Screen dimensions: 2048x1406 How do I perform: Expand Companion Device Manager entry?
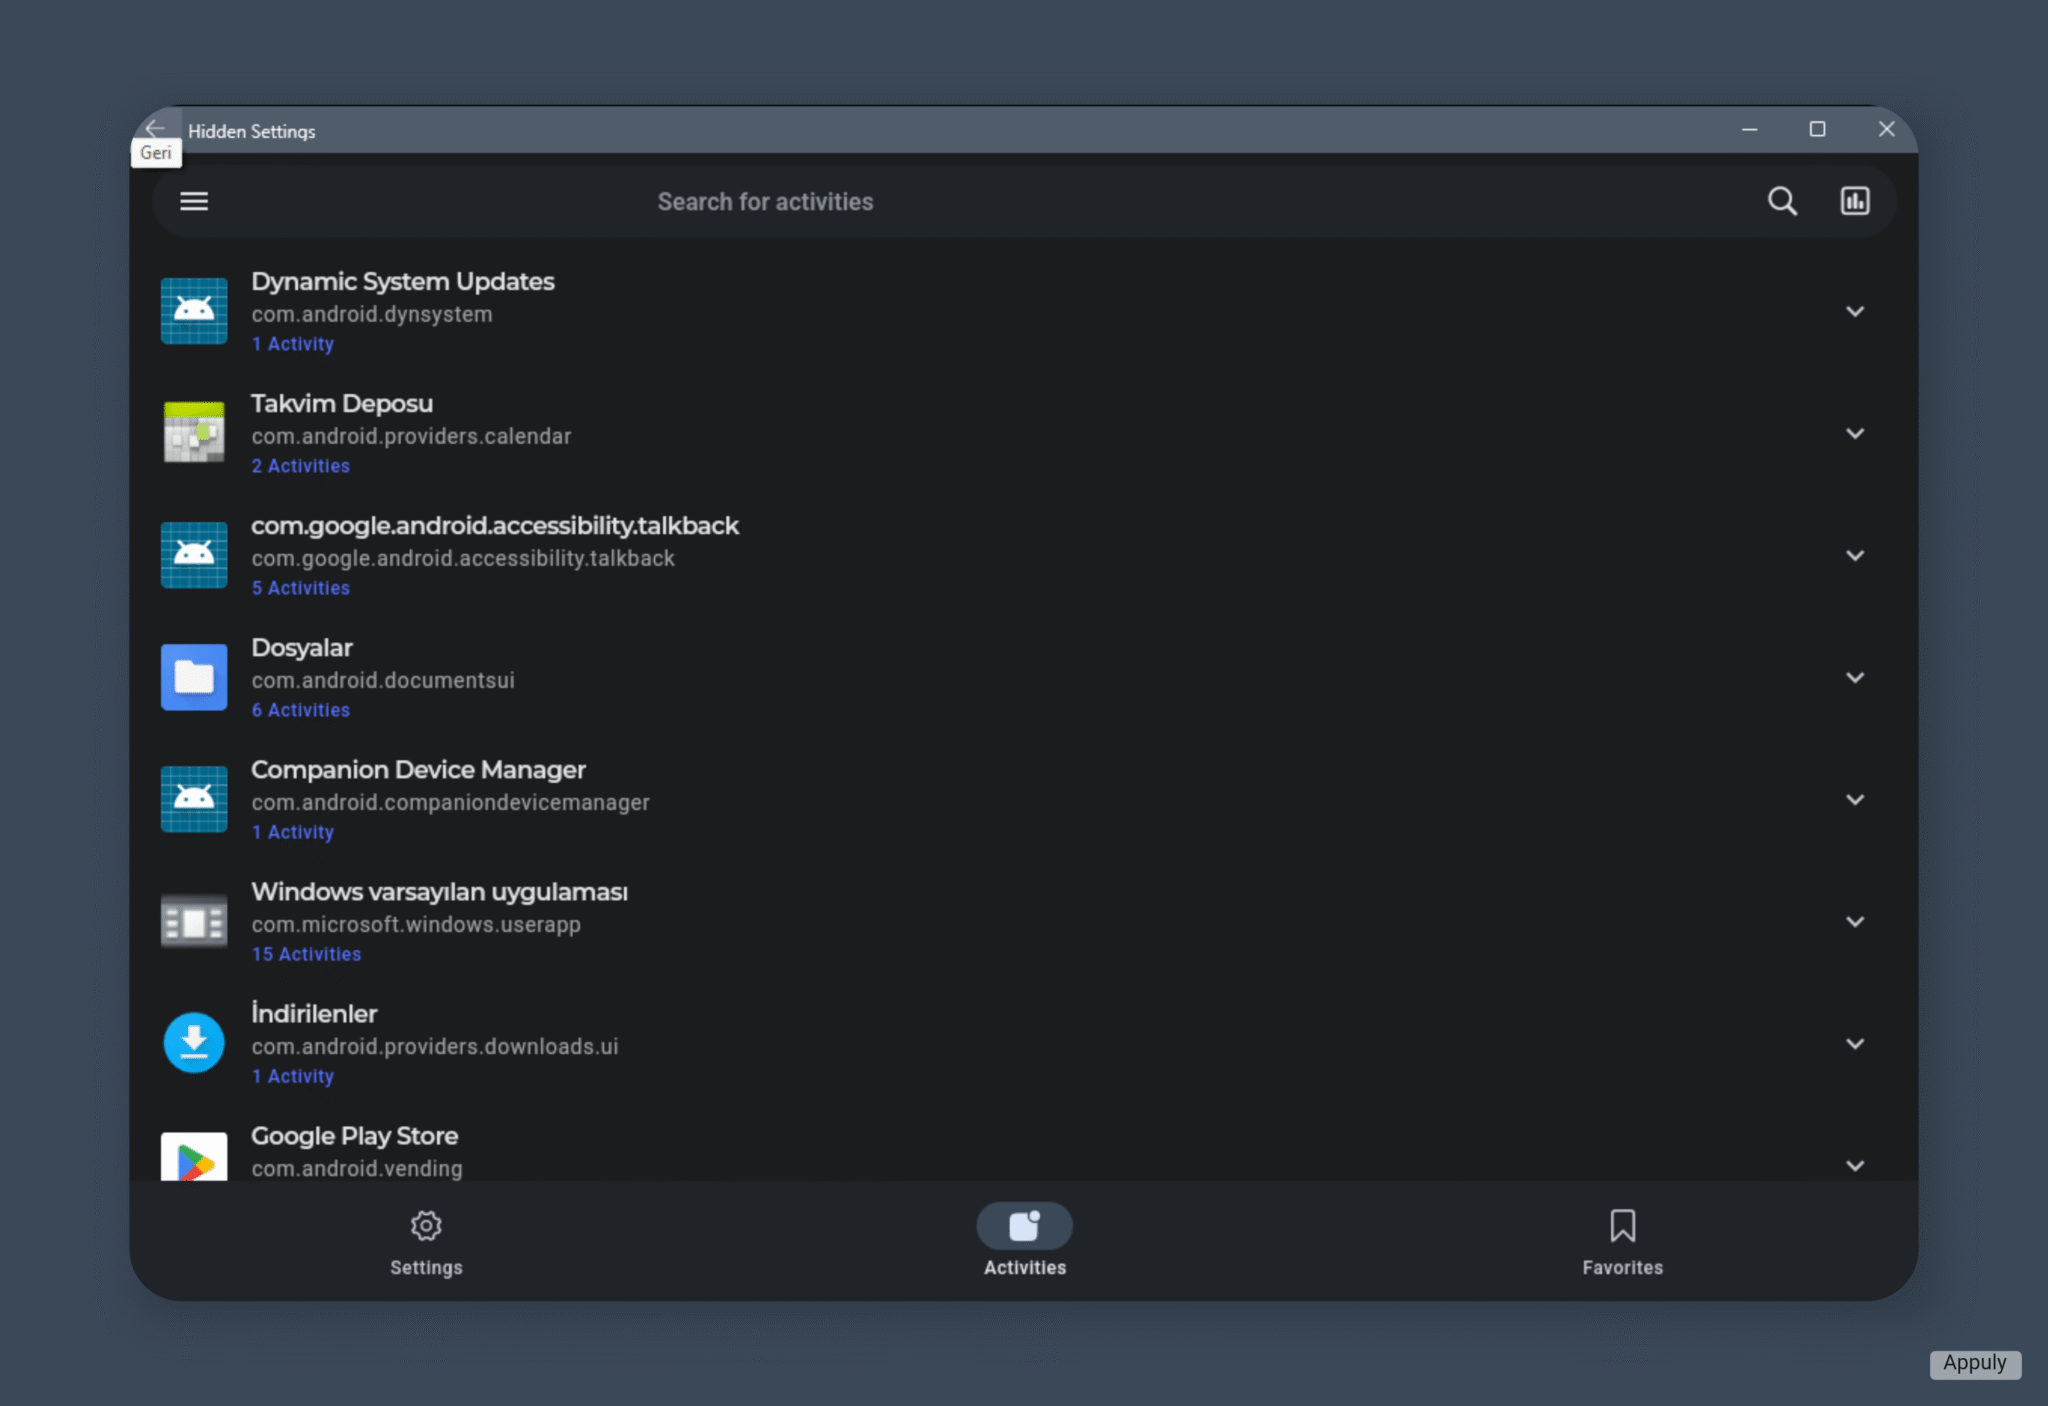(1854, 800)
